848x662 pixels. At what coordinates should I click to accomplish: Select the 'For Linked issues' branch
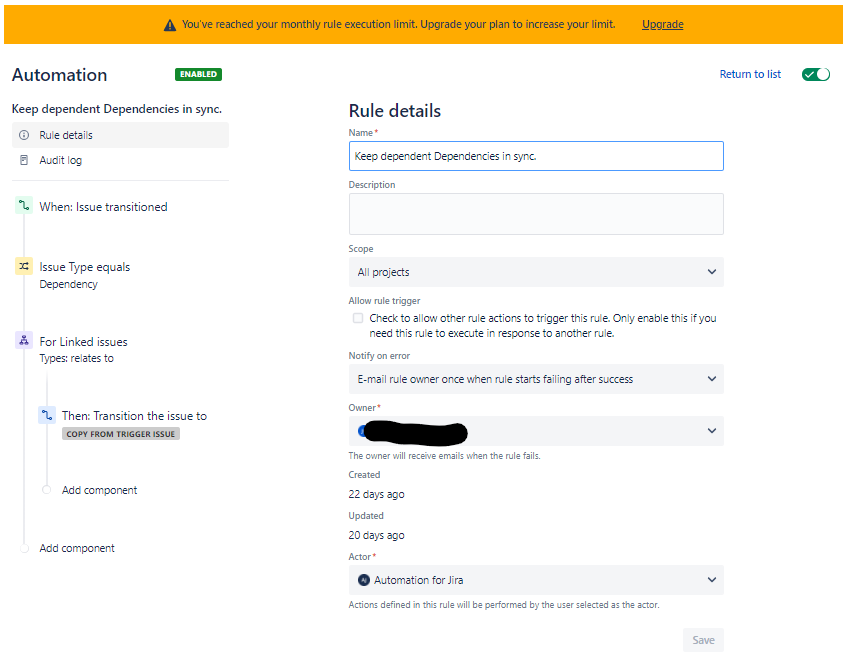pyautogui.click(x=83, y=342)
